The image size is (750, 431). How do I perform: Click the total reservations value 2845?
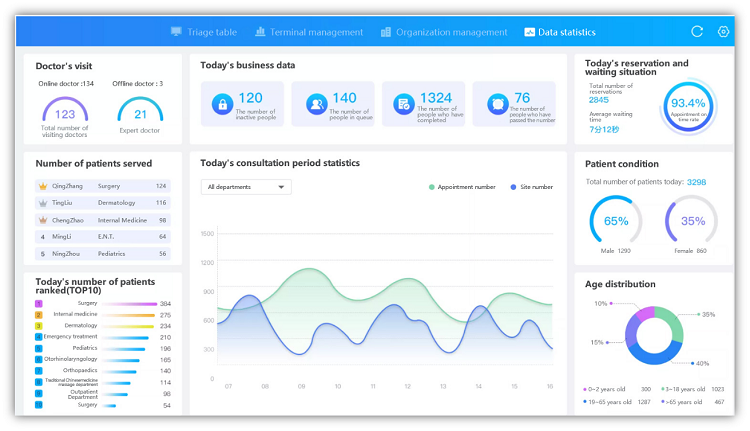click(x=599, y=100)
